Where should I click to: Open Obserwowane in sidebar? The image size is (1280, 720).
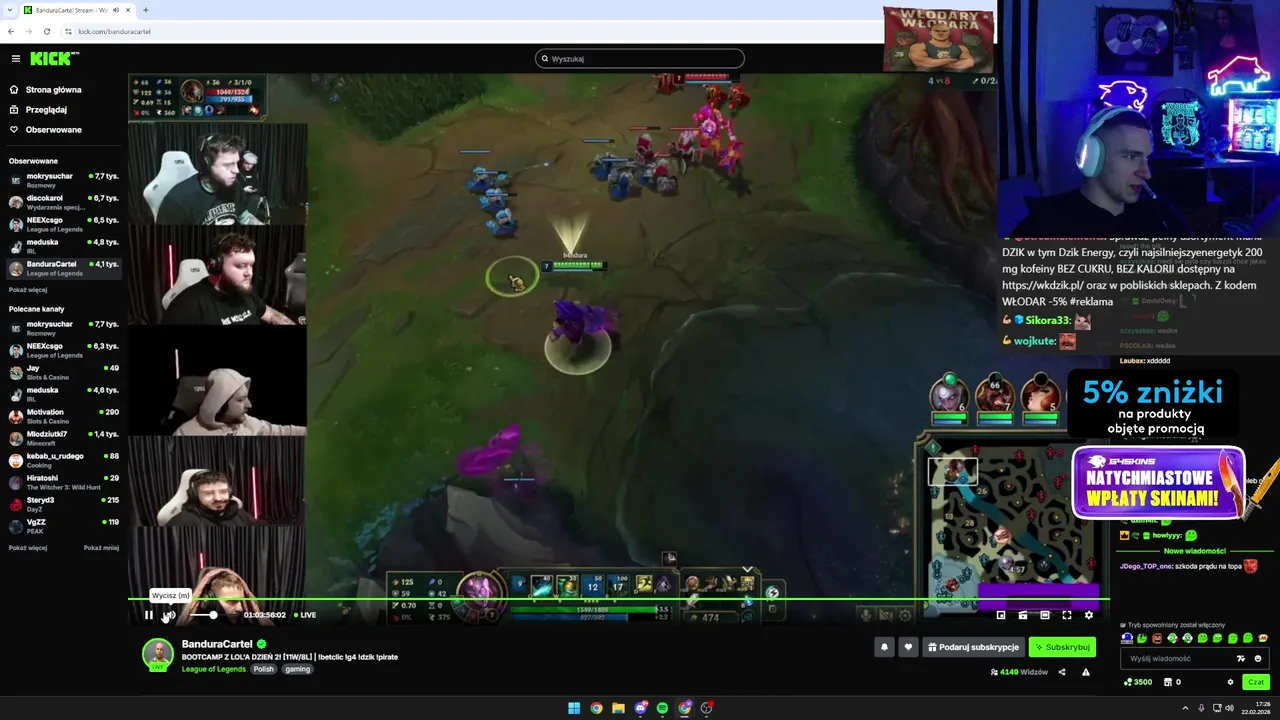(x=45, y=130)
